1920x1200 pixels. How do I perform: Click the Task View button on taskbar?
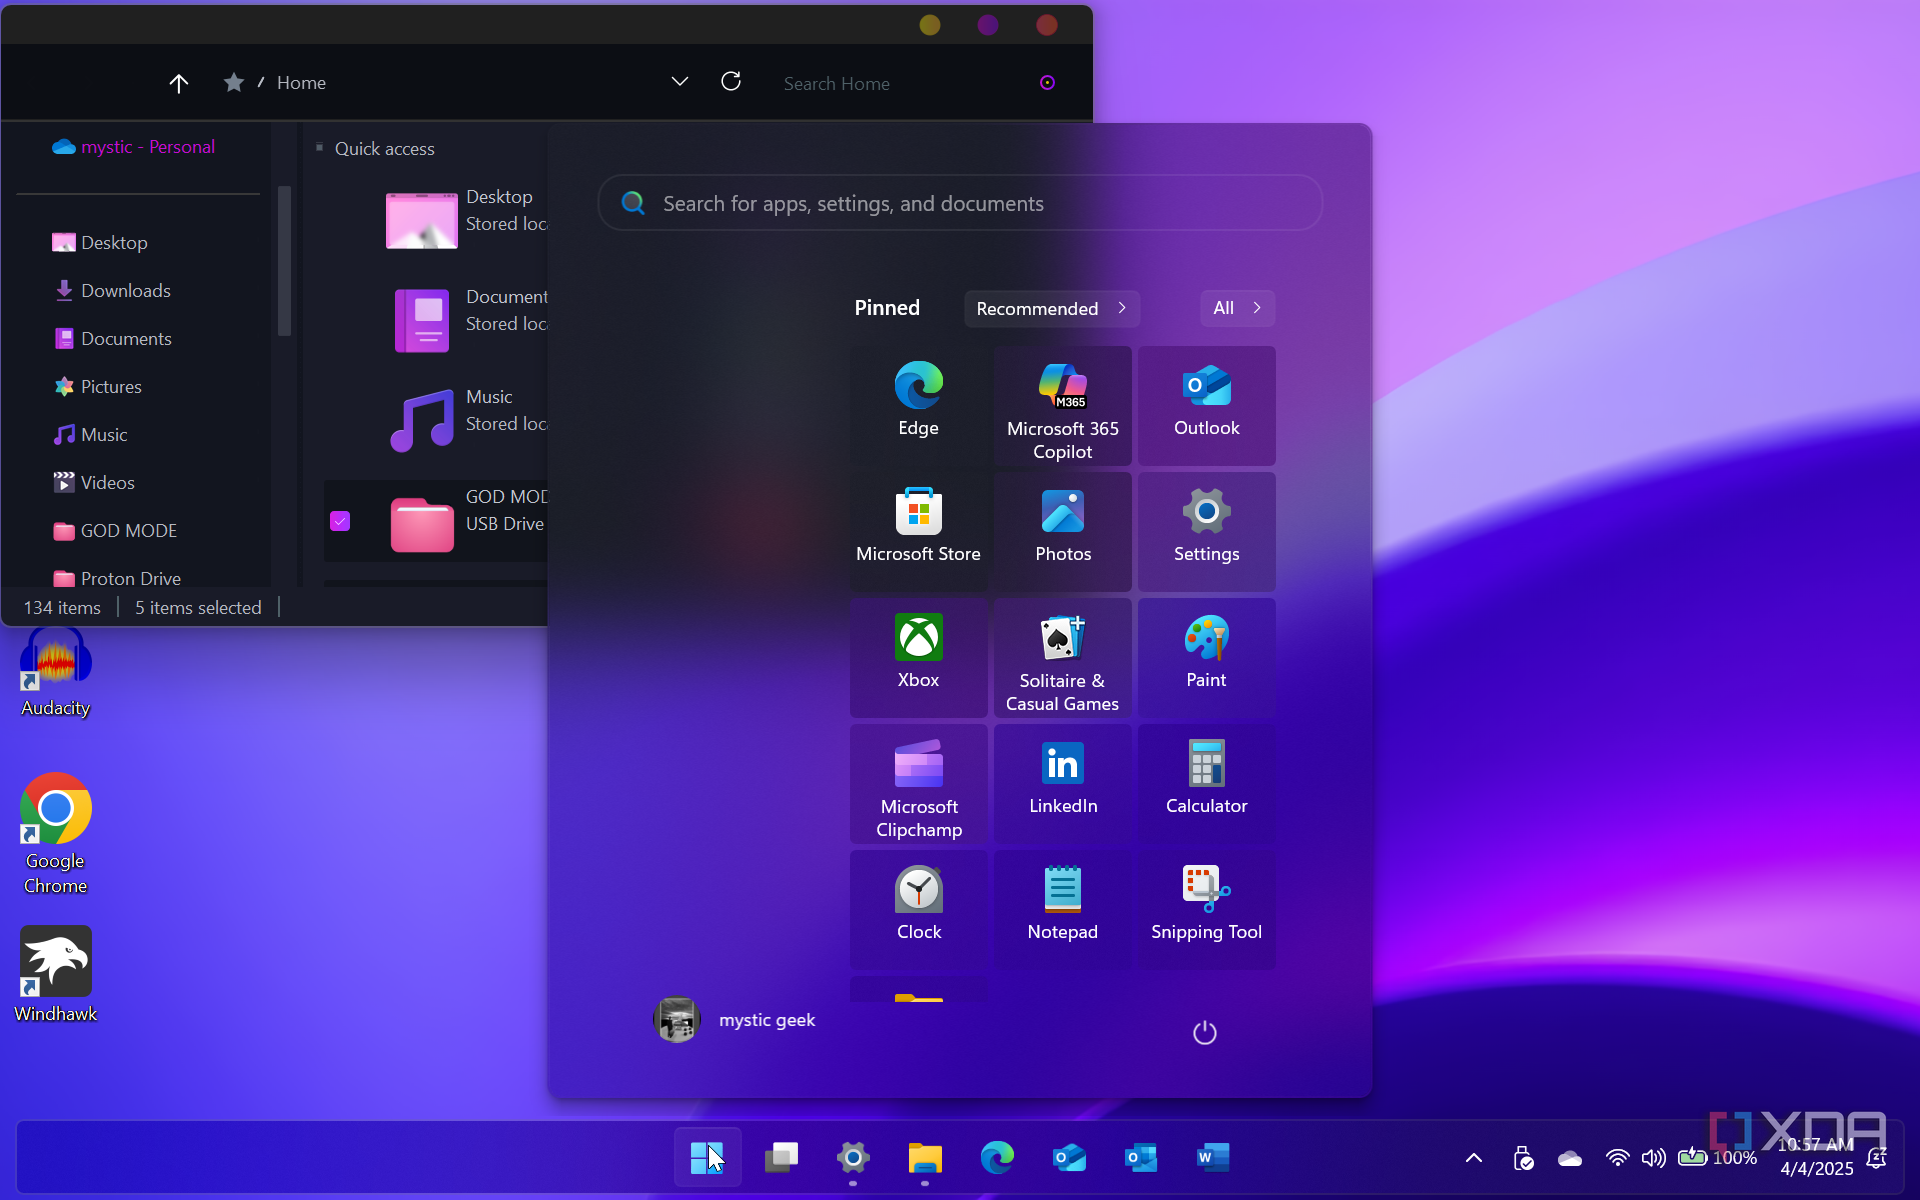781,1158
